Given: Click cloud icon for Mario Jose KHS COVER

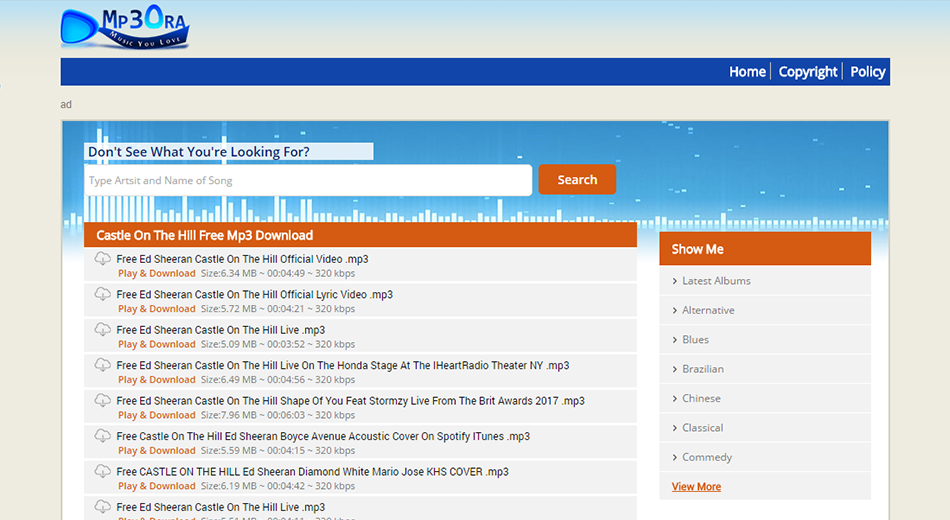Looking at the screenshot, I should point(102,472).
